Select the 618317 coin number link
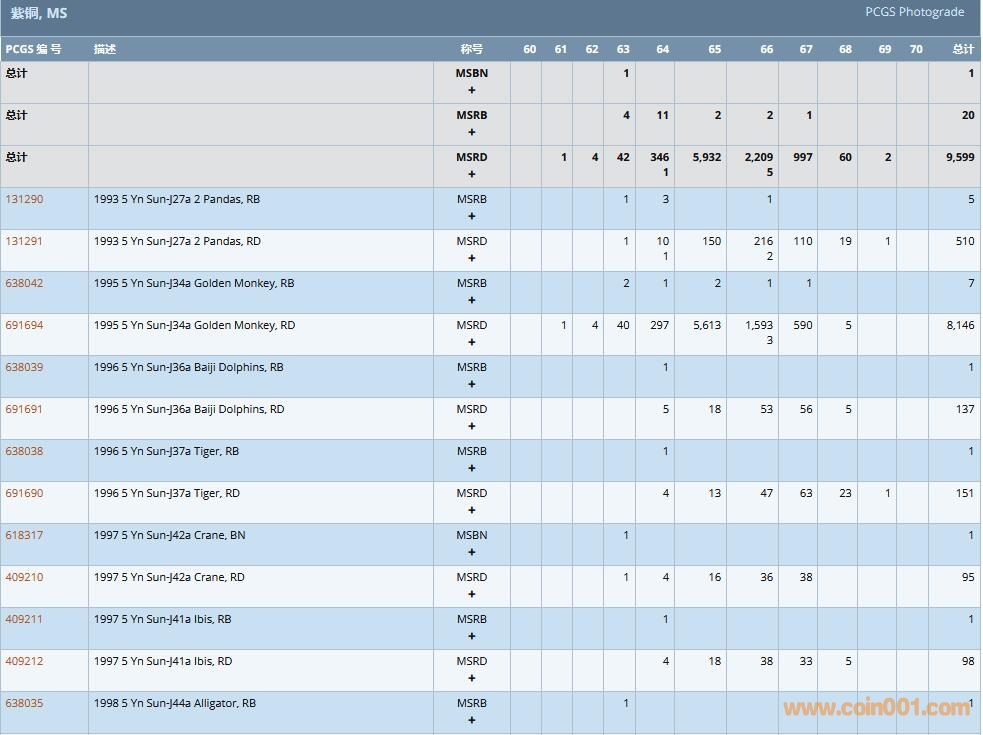This screenshot has width=983, height=735. [24, 535]
